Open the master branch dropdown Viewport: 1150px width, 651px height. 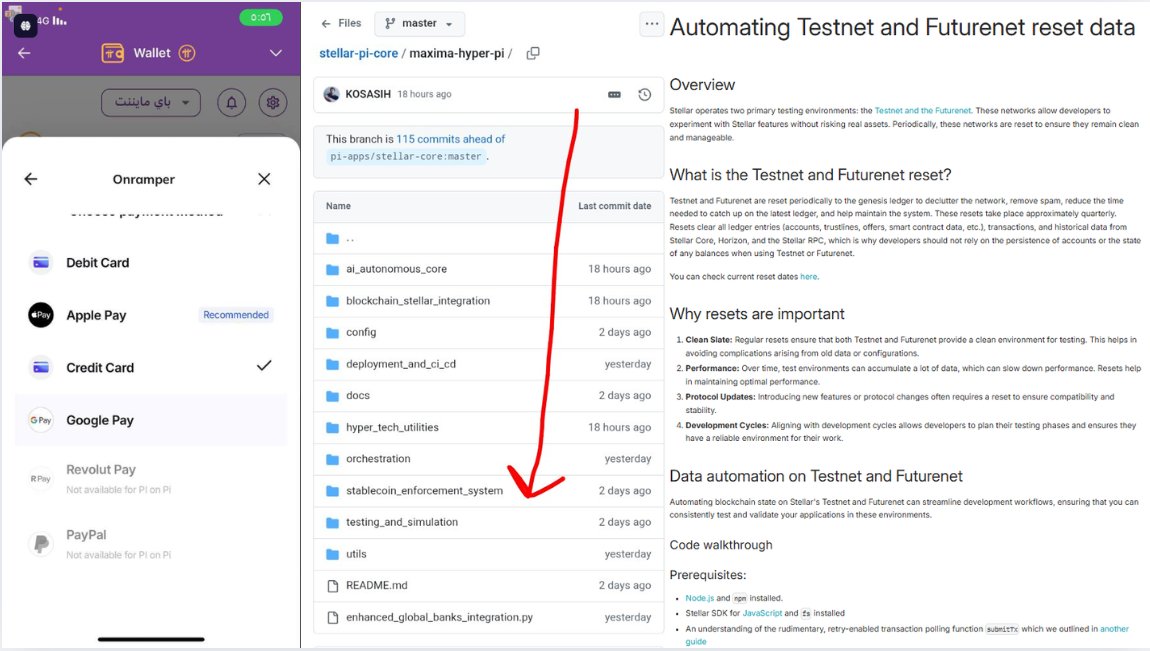point(419,23)
